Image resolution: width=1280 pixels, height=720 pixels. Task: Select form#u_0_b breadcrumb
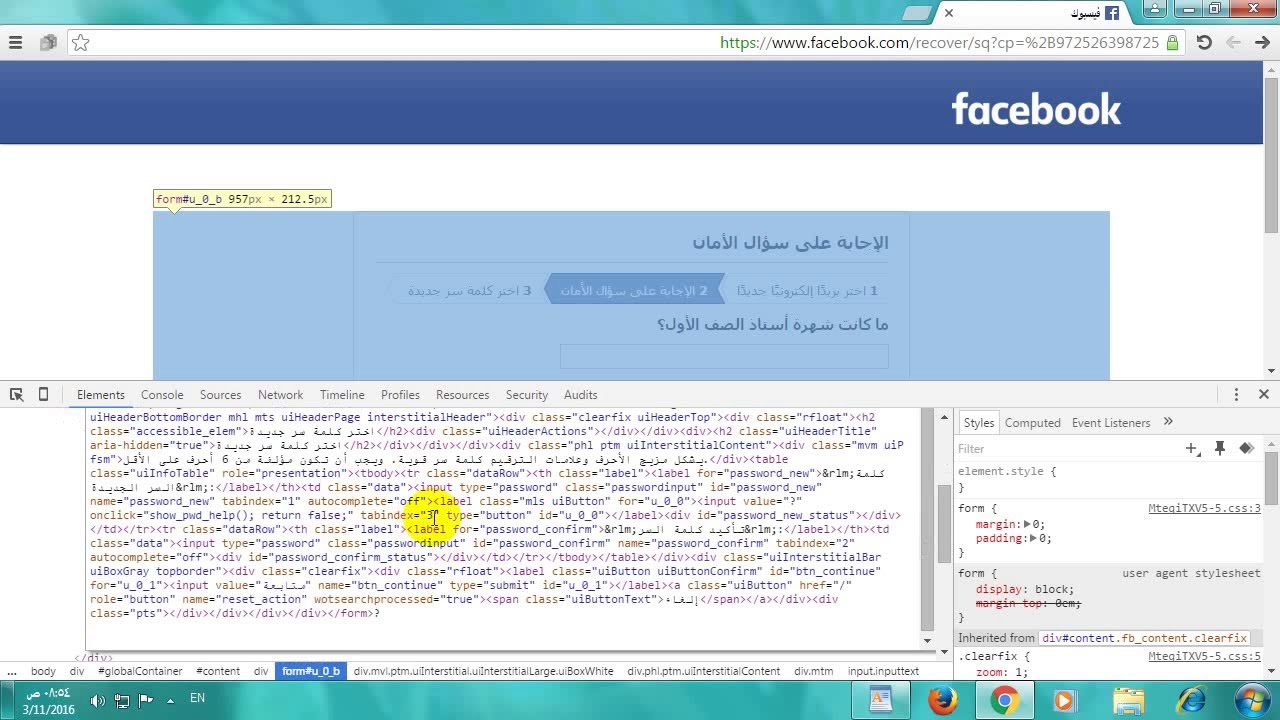pyautogui.click(x=311, y=671)
